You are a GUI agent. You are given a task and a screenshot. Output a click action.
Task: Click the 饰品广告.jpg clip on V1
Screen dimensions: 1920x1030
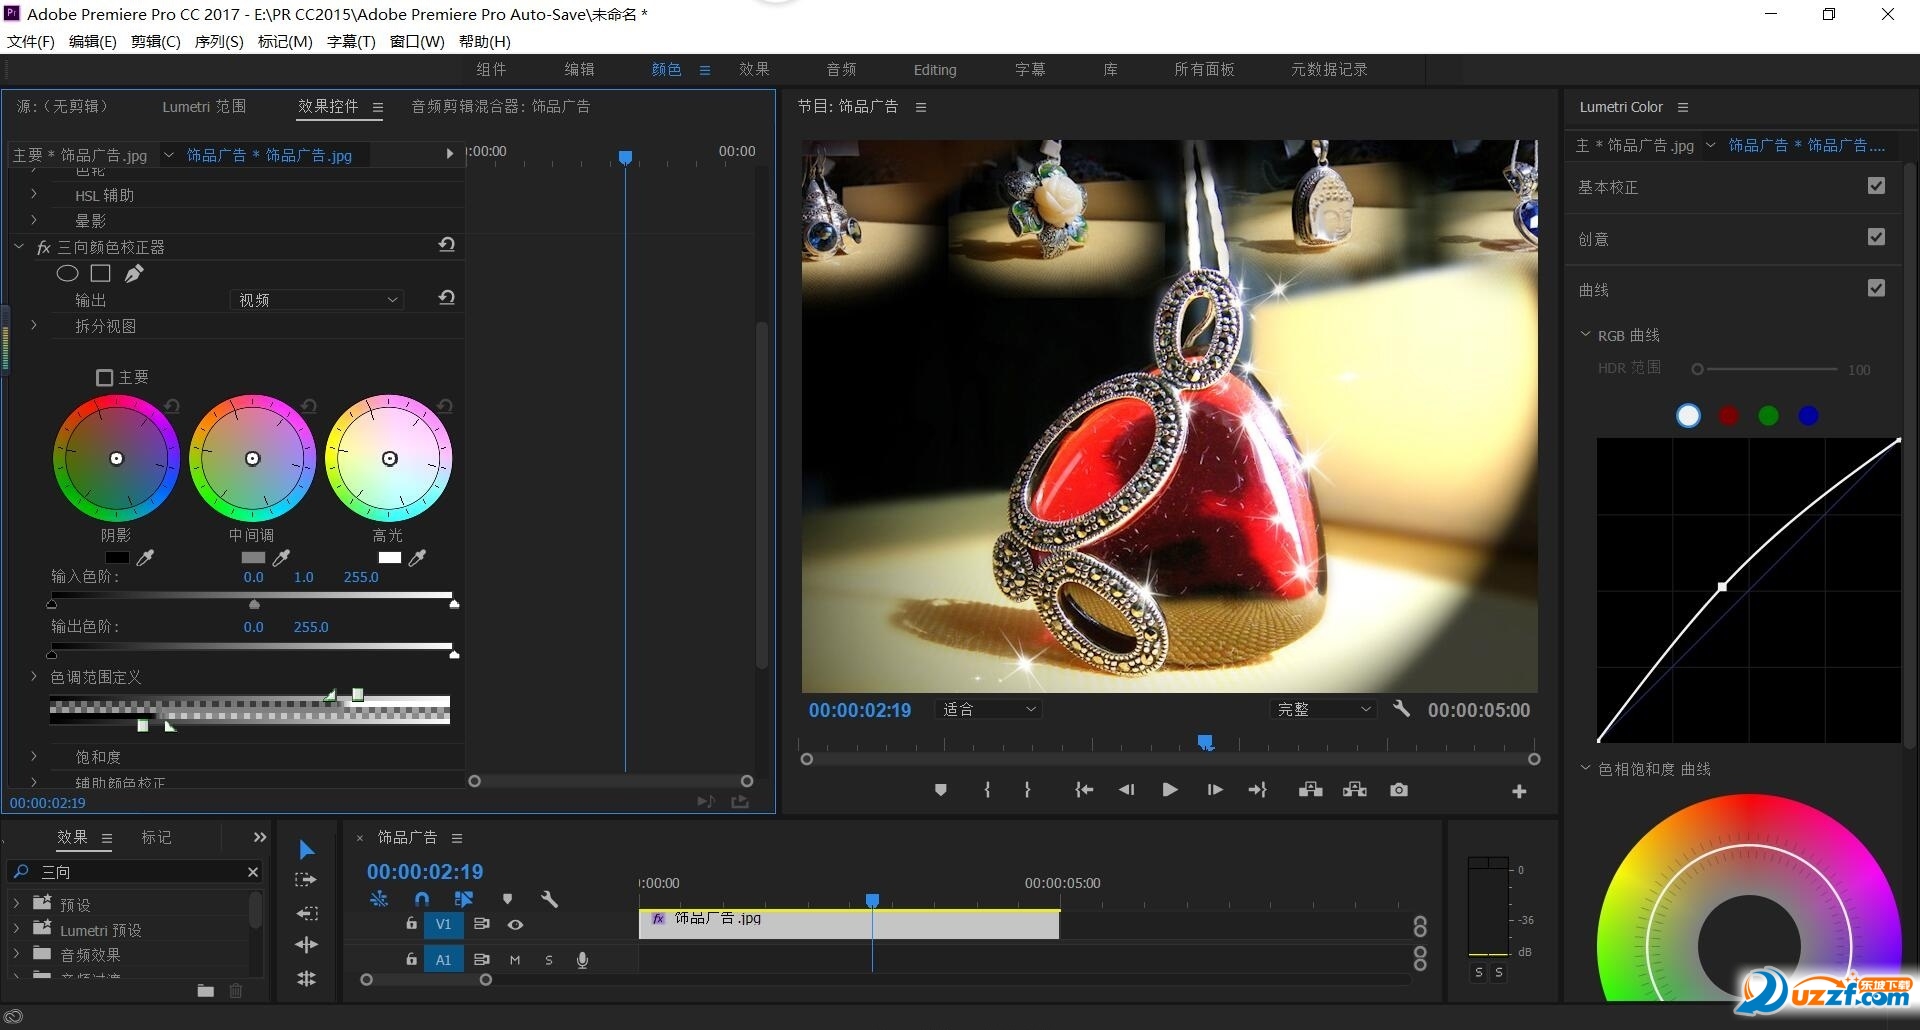(x=849, y=924)
